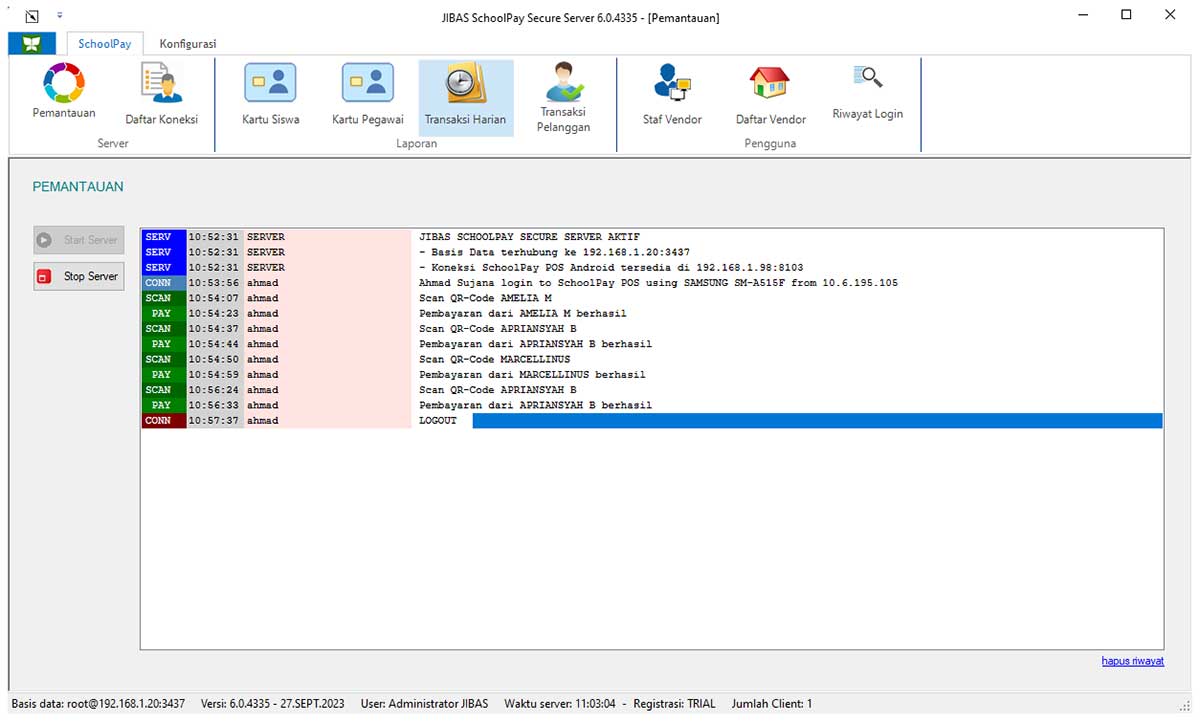Click the hapus riwayat link

click(x=1132, y=661)
